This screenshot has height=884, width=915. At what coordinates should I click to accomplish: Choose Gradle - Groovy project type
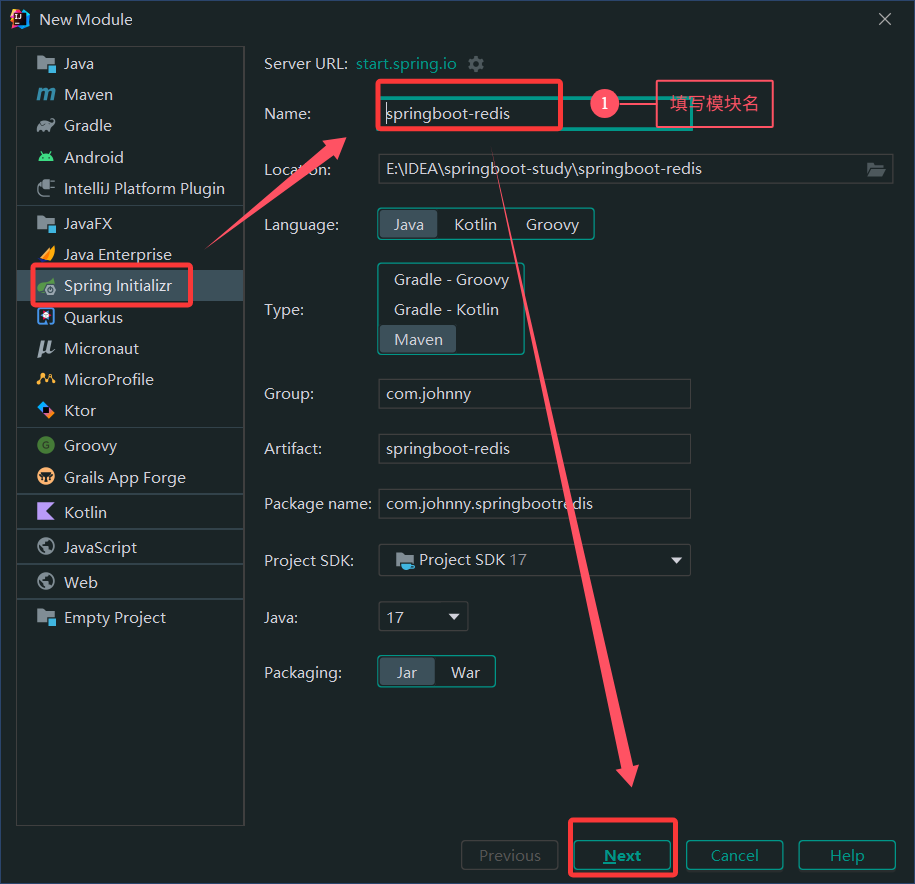coord(451,280)
